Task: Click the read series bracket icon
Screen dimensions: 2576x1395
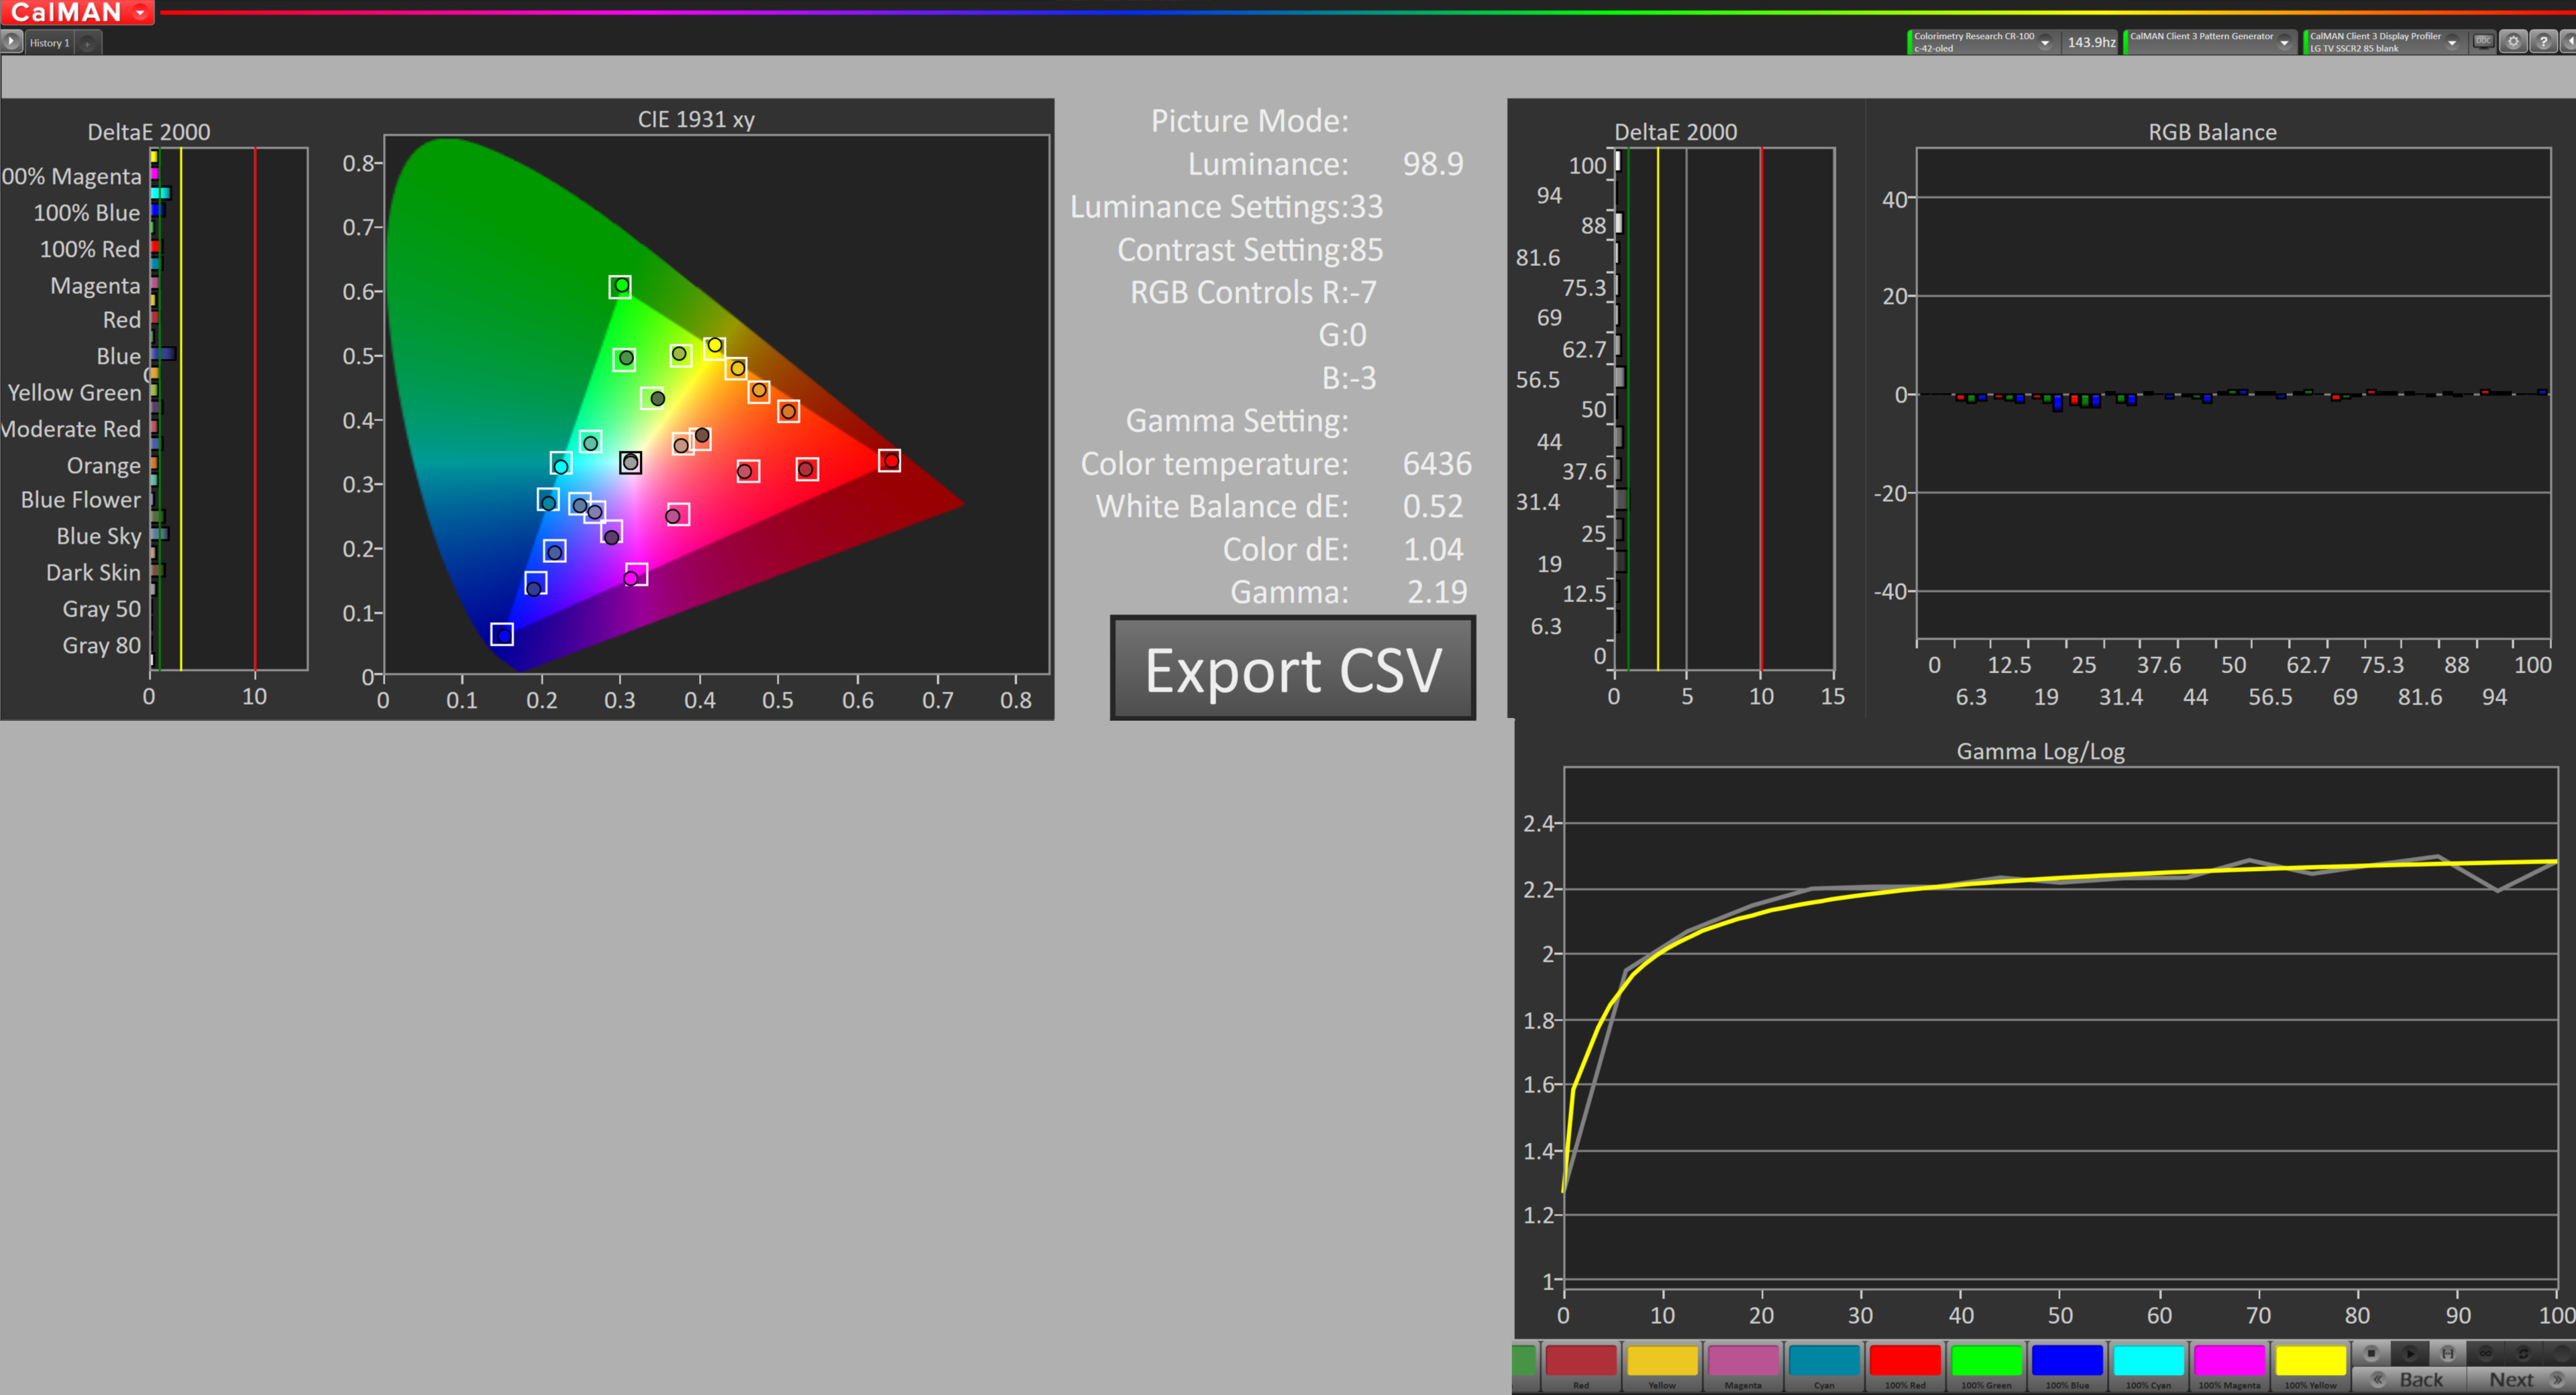Action: click(2447, 1353)
